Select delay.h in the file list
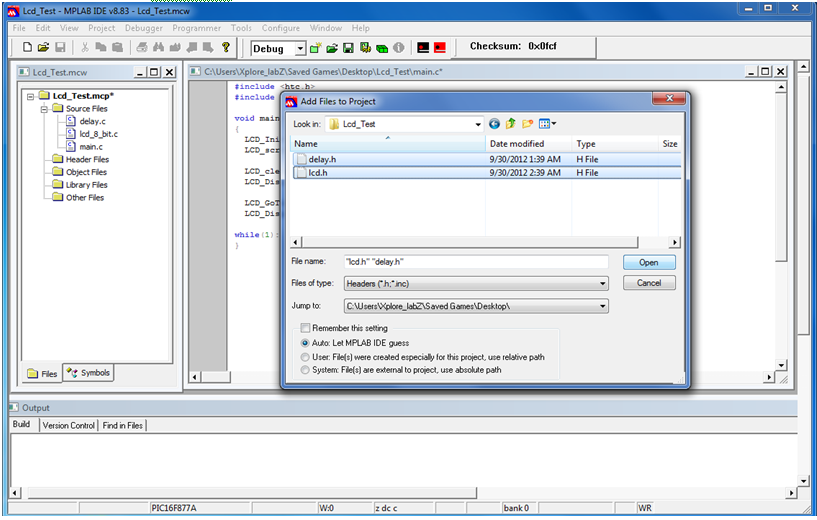The height and width of the screenshot is (520, 817). tap(487, 159)
